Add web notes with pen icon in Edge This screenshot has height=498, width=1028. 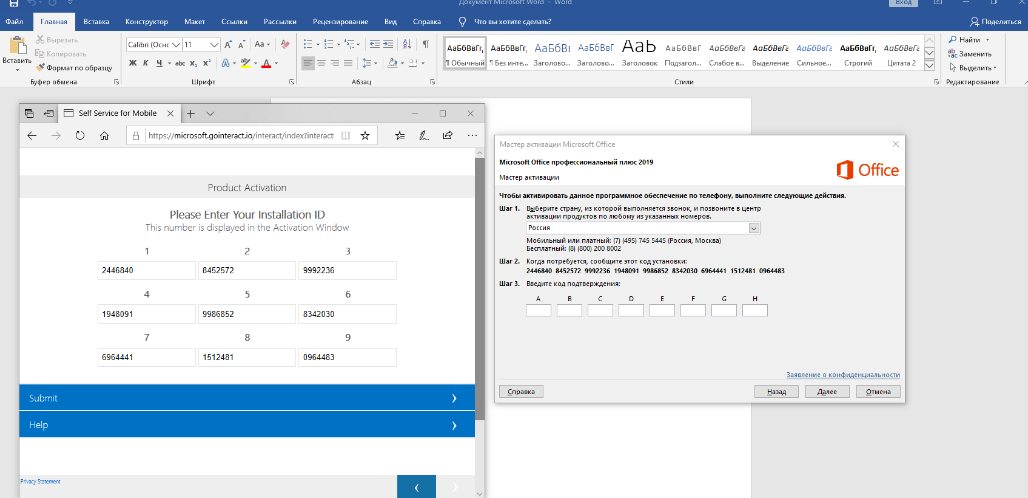tap(424, 136)
